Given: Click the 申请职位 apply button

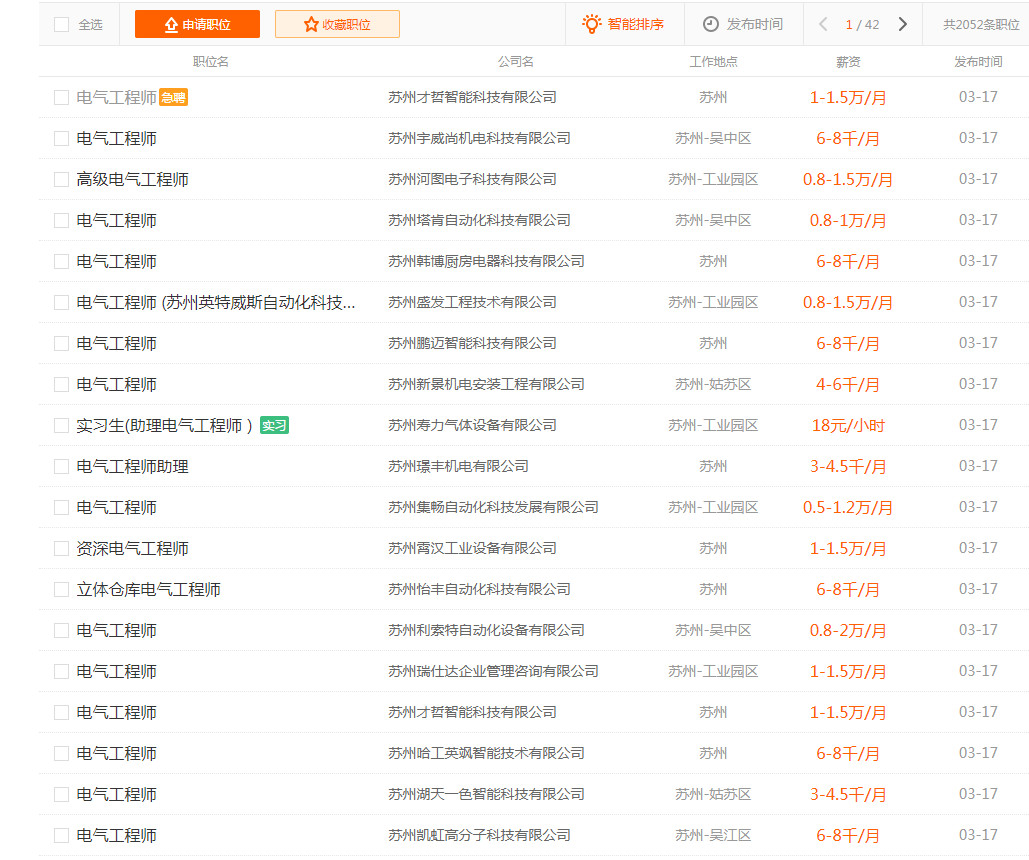Looking at the screenshot, I should 197,24.
